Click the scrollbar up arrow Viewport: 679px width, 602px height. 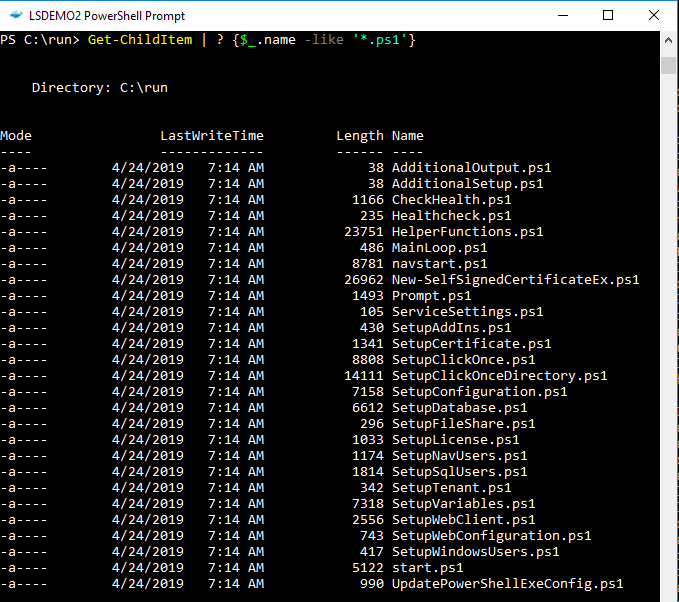coord(669,42)
